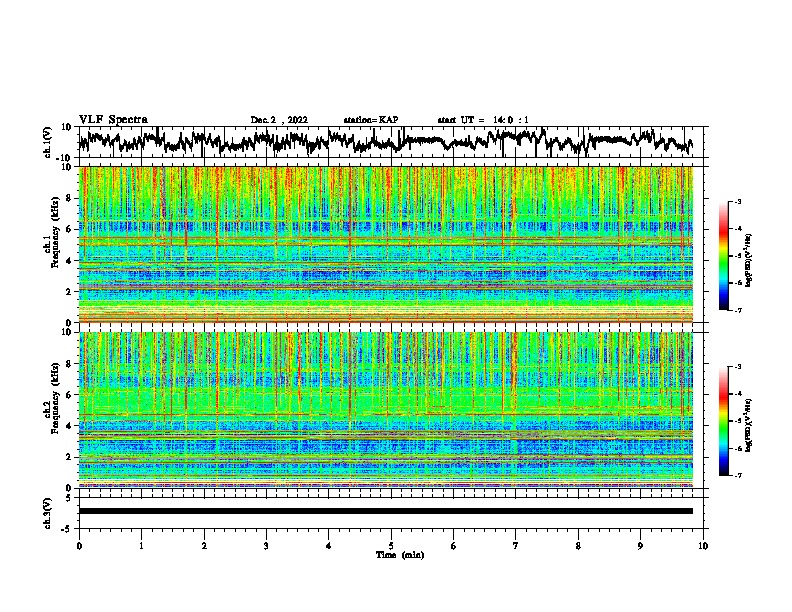Click the ch.1 voltage waveform trace
The image size is (792, 612).
[386, 142]
